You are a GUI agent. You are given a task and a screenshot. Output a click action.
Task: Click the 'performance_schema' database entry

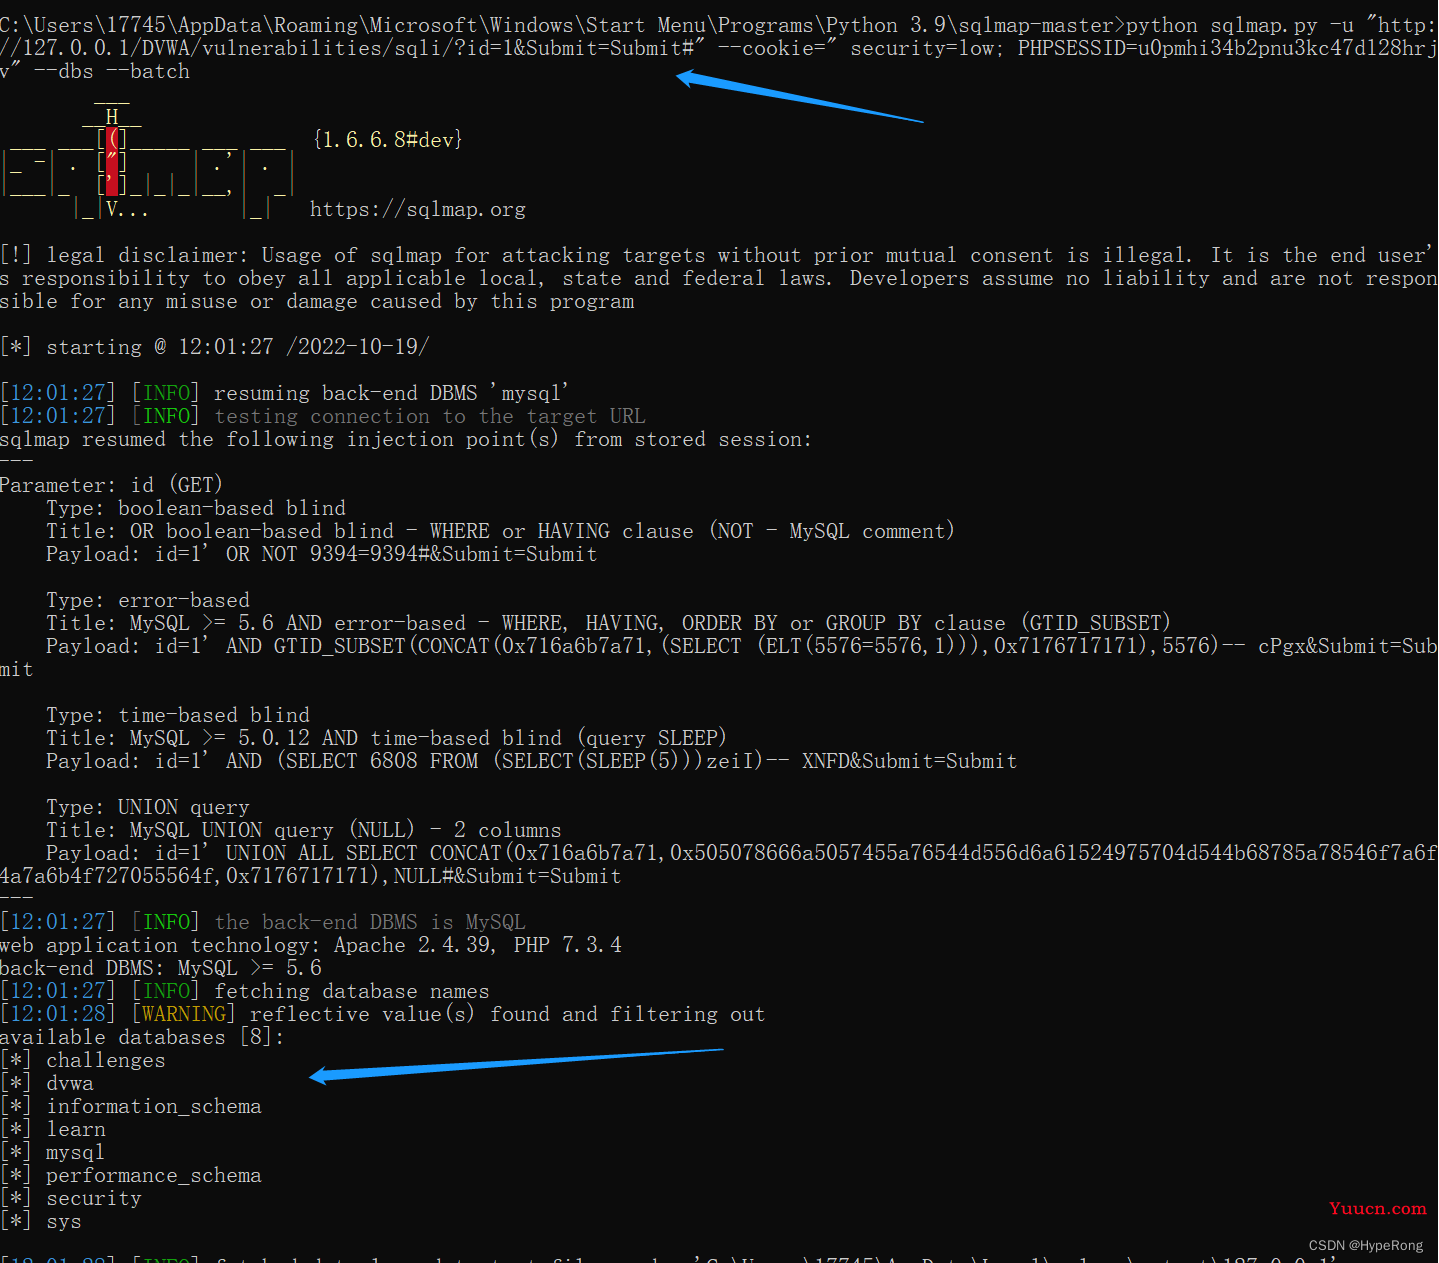(x=154, y=1175)
